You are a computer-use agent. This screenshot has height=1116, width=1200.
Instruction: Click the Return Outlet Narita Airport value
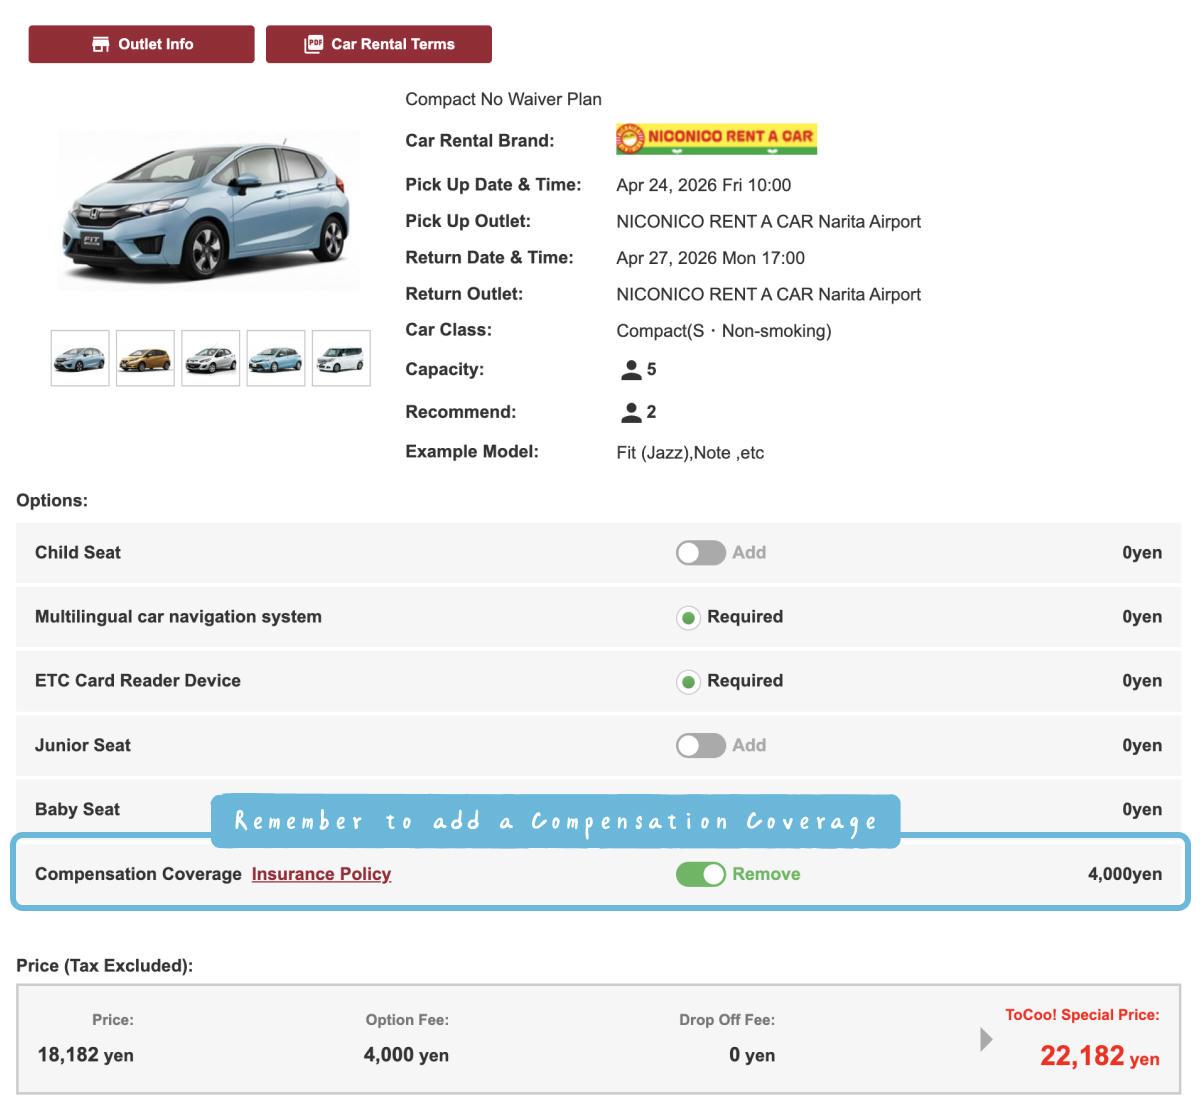point(768,295)
